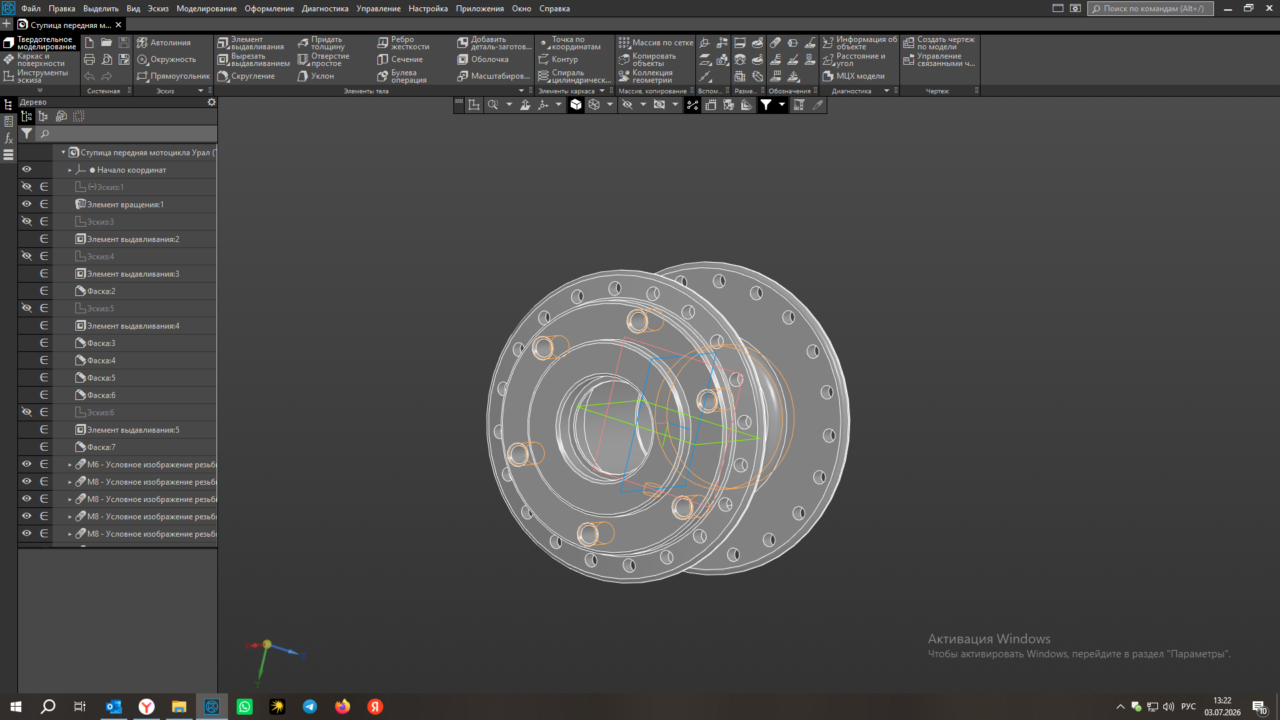Start Элемент выдавливания extrude operation
The image size is (1280, 720).
(252, 43)
